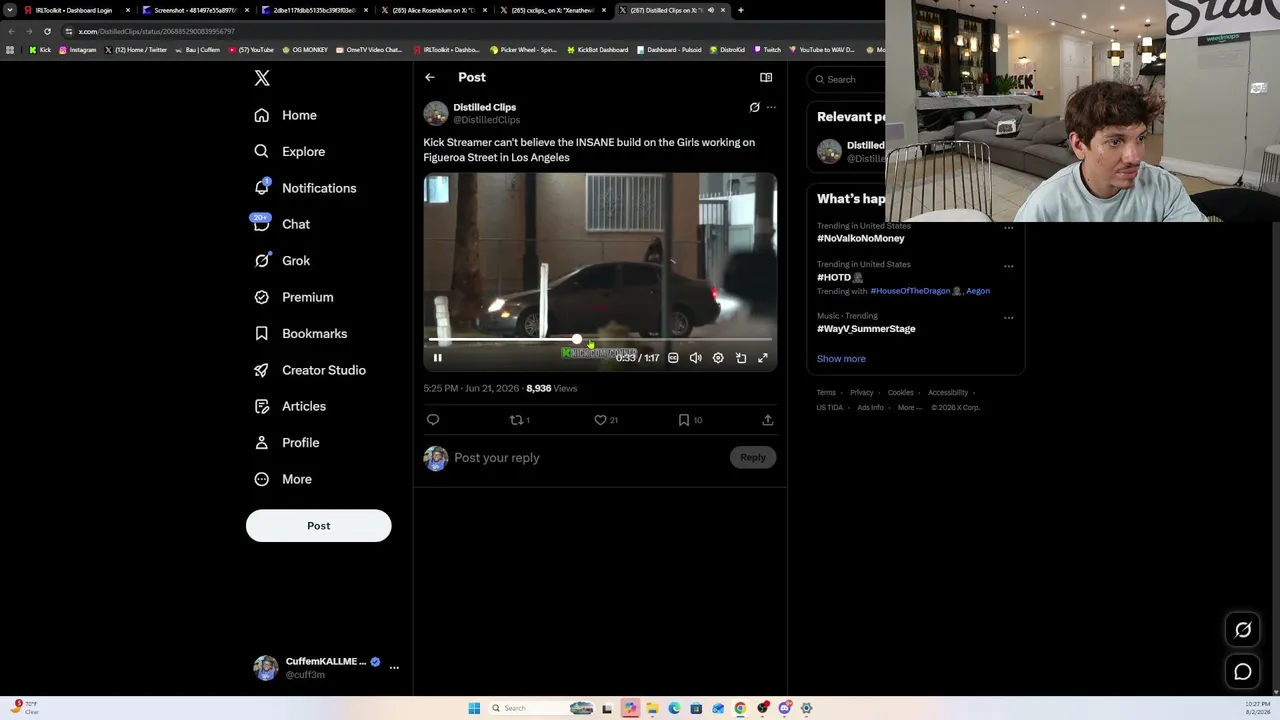1280x720 pixels.
Task: Open the Terms footer link
Action: (x=826, y=393)
